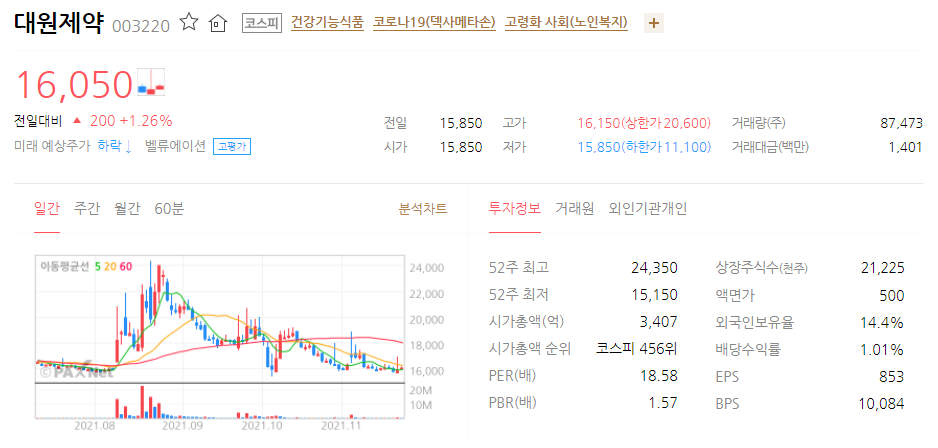Screen dimensions: 938x448
Task: Click the 고가 value 16,150(상한가20,600)
Action: [x=644, y=123]
